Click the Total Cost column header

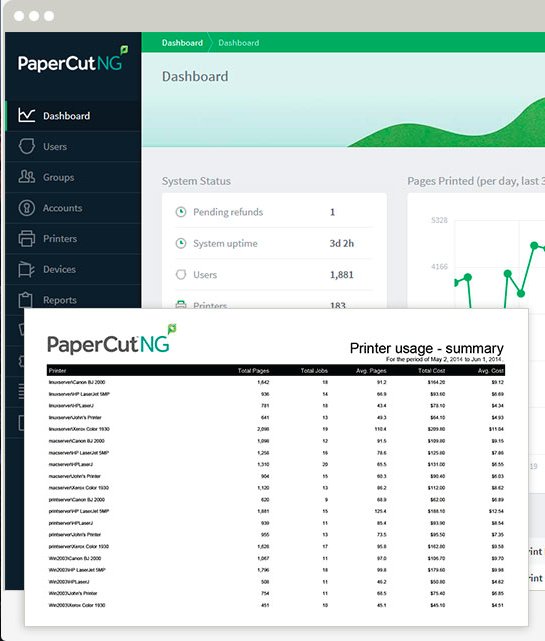[431, 370]
